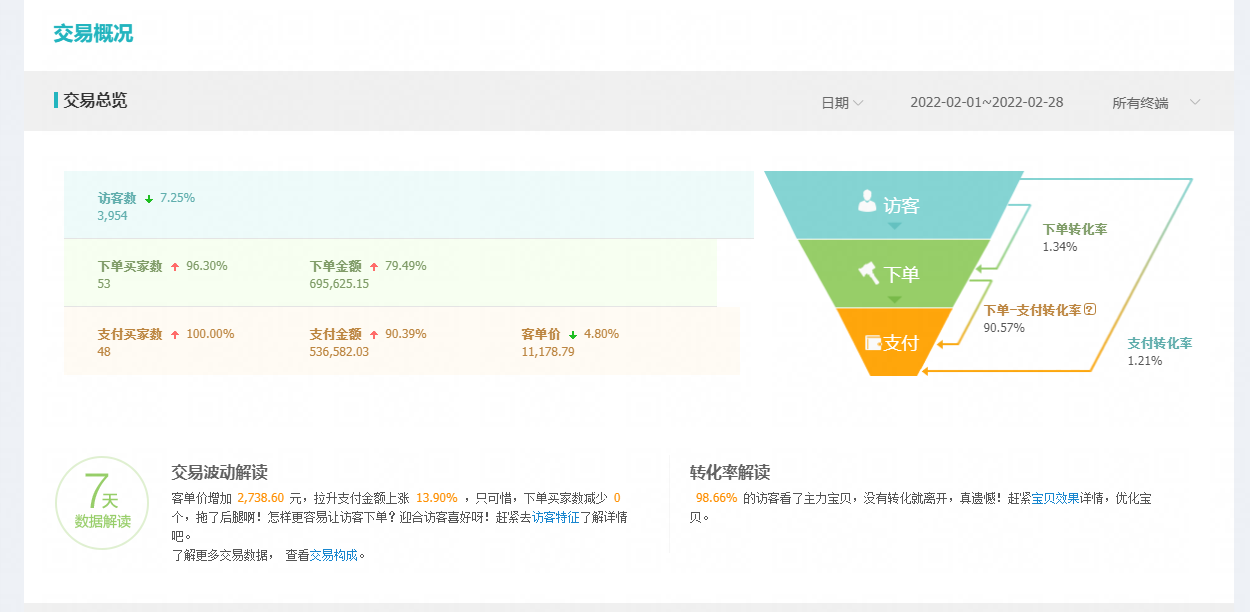Click the visitor person icon in funnel

pos(867,202)
